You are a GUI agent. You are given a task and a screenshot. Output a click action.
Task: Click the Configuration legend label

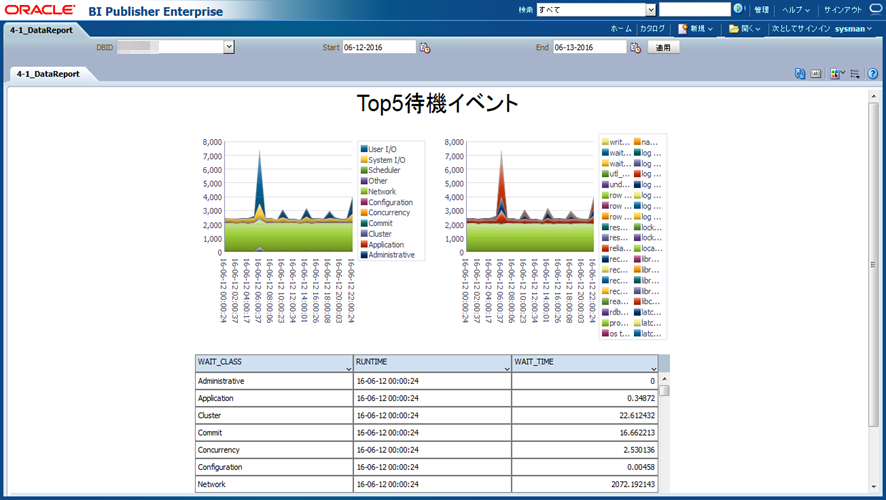[390, 202]
